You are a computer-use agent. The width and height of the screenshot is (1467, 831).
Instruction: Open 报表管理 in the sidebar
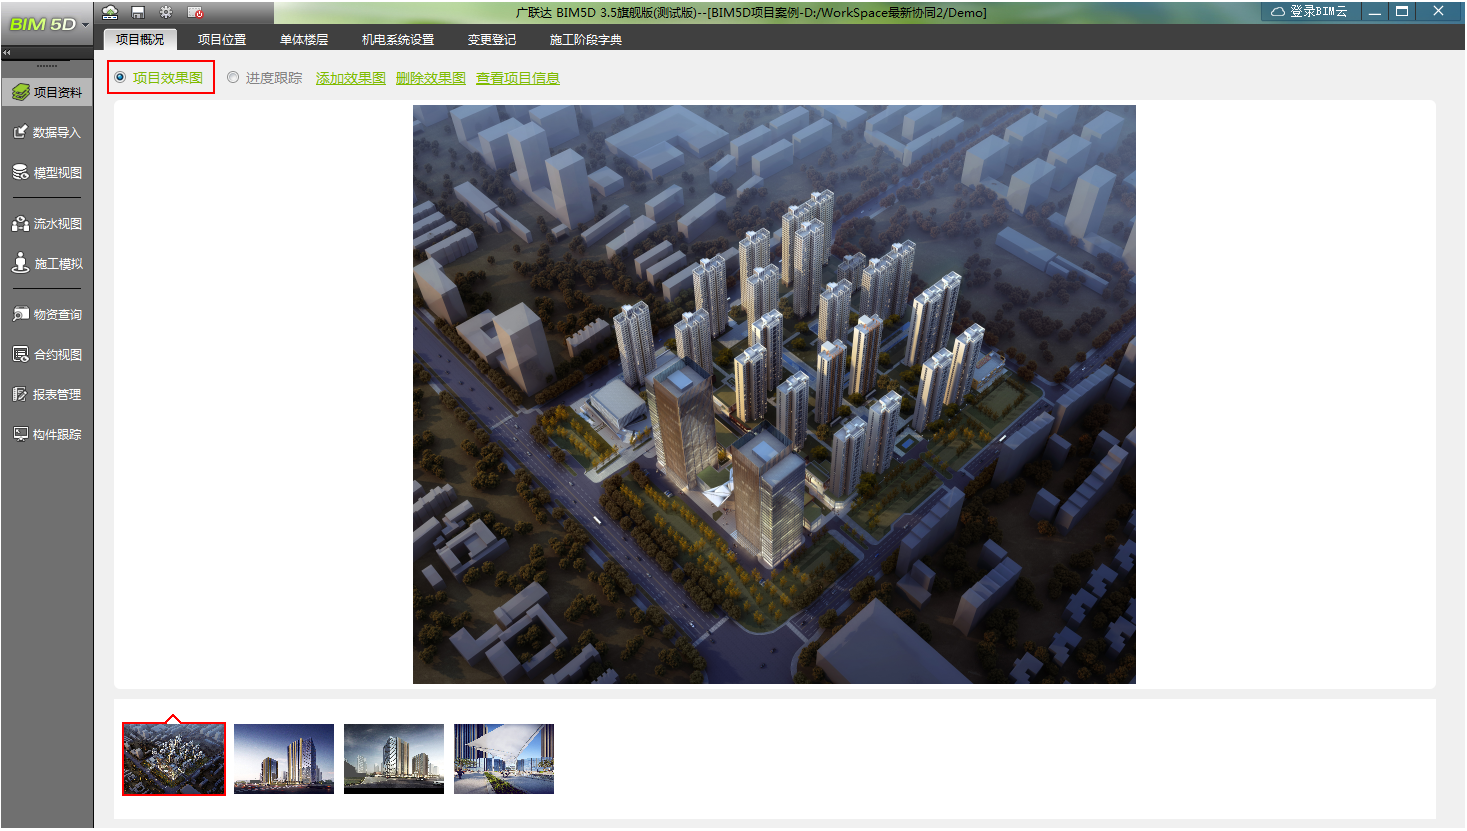point(47,394)
